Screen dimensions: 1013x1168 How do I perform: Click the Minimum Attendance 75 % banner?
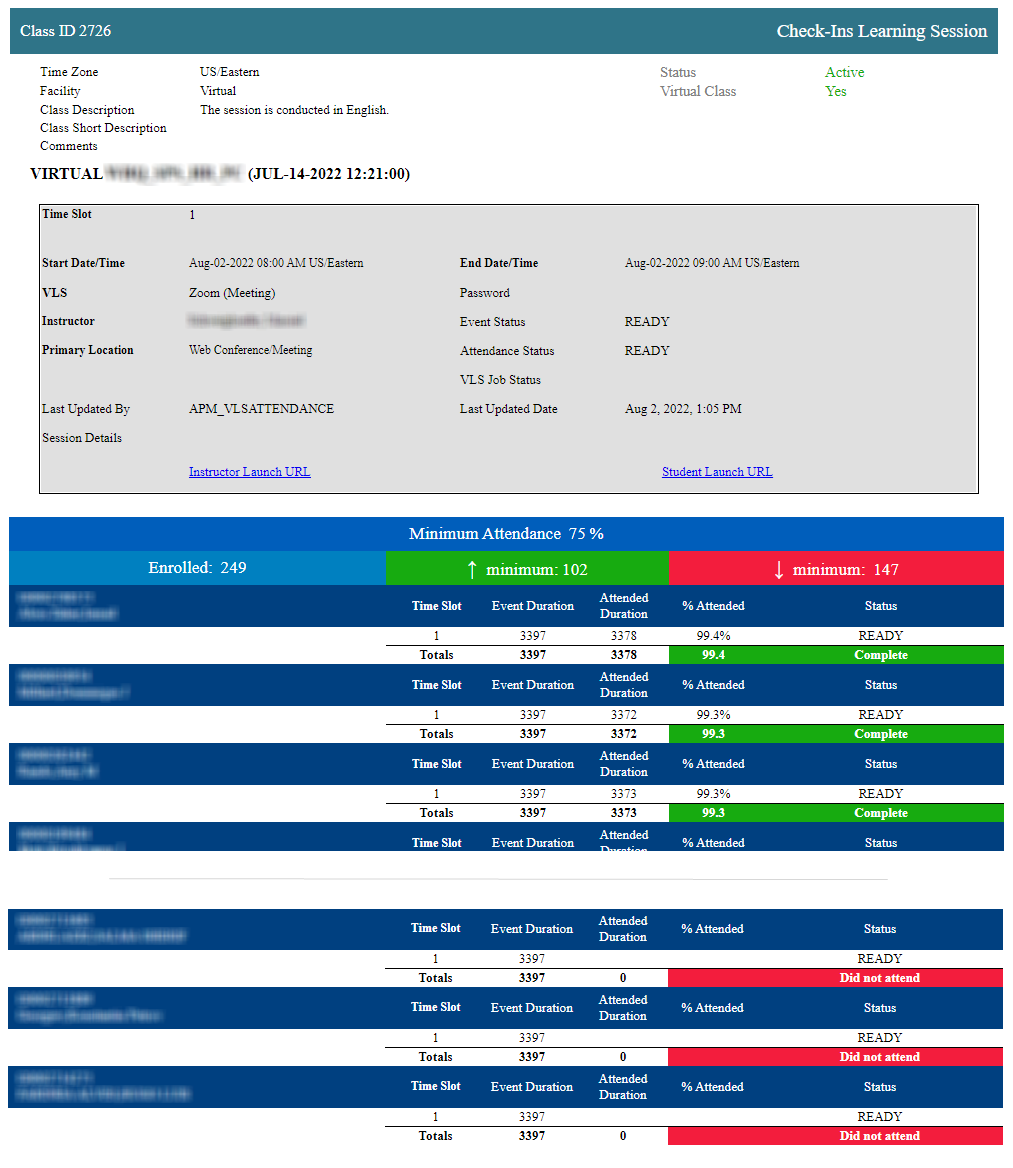point(506,534)
